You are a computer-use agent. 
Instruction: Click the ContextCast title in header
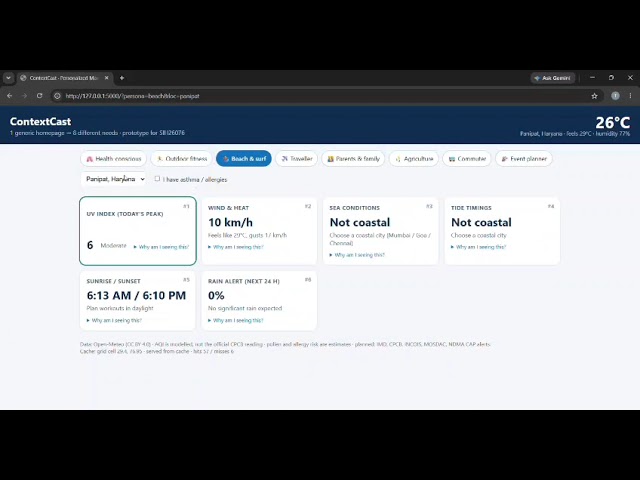40,121
